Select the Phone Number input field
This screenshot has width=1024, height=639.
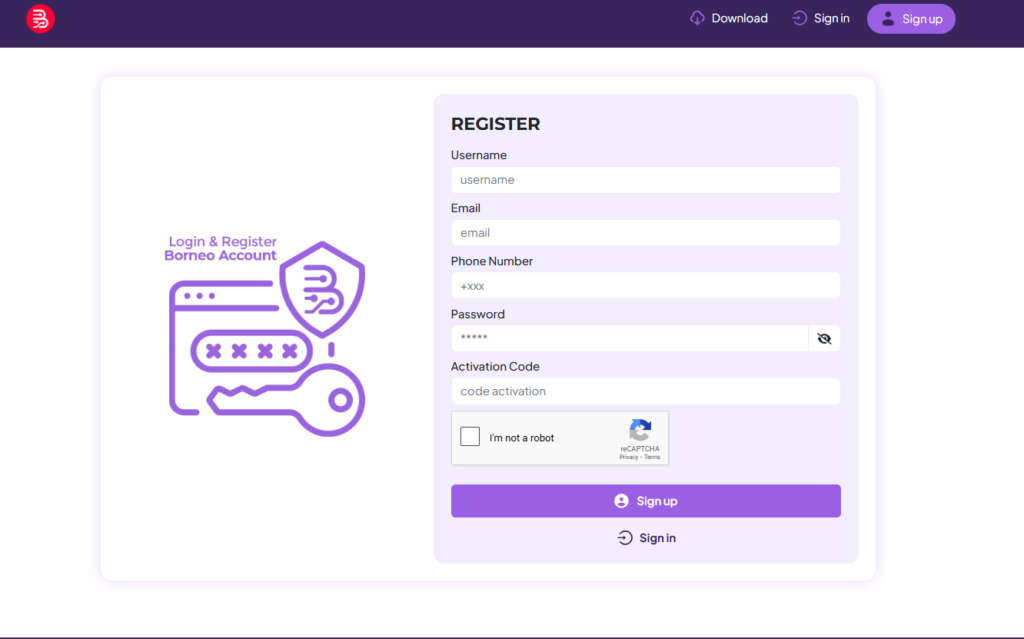coord(645,286)
